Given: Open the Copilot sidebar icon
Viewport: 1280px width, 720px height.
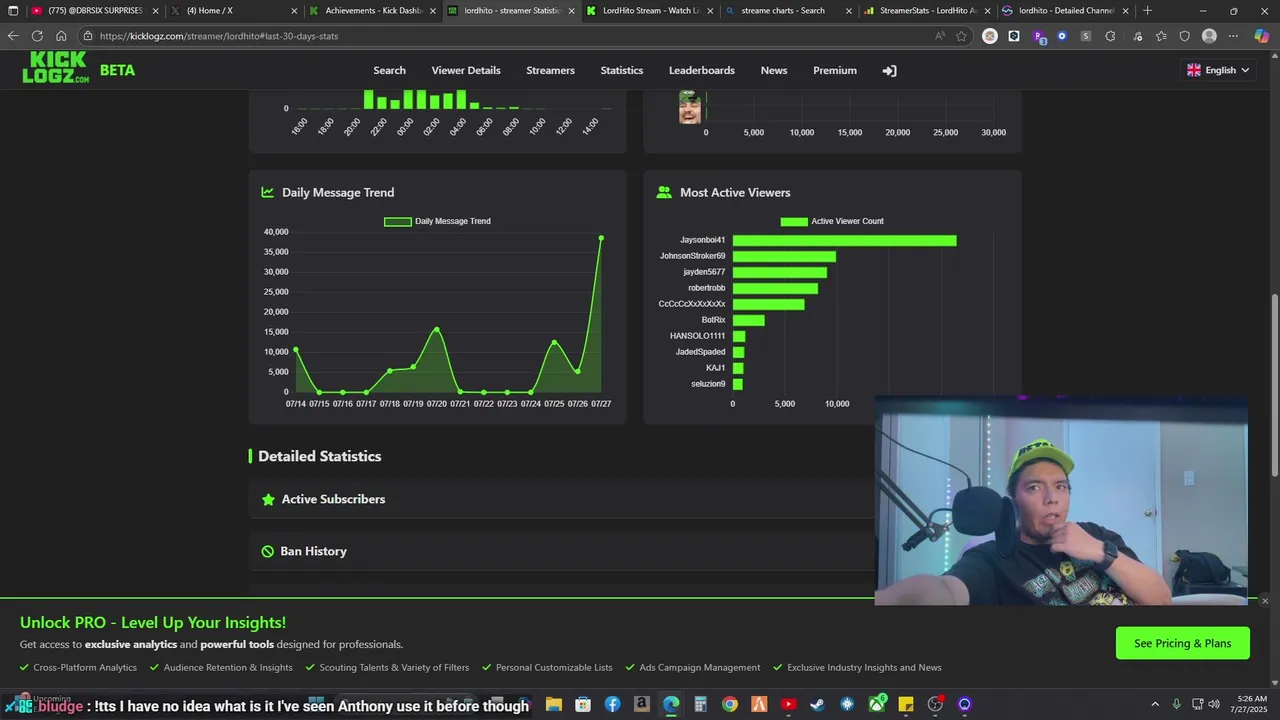Looking at the screenshot, I should tap(1262, 36).
